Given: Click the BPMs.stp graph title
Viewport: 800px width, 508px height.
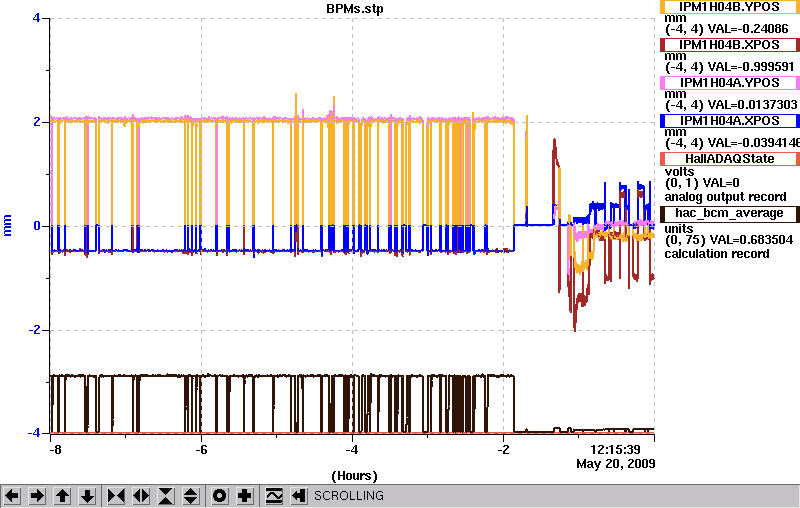Looking at the screenshot, I should [355, 9].
